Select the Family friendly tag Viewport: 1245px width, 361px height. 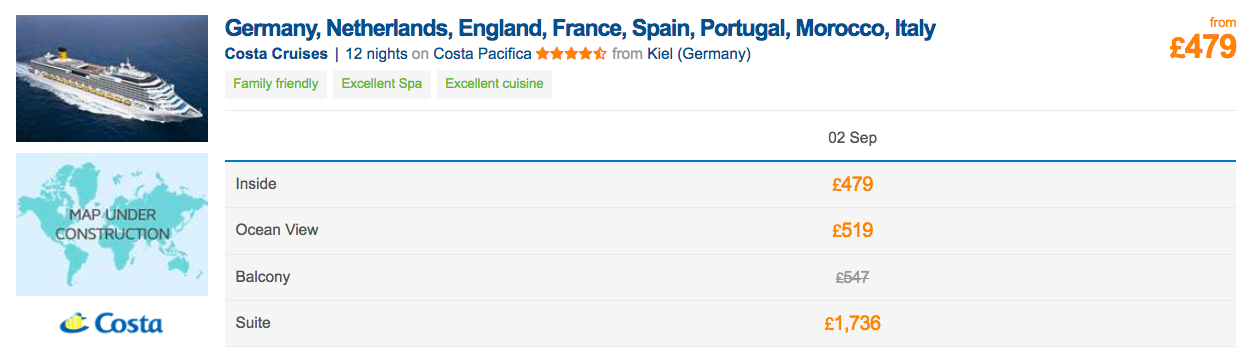pyautogui.click(x=276, y=84)
